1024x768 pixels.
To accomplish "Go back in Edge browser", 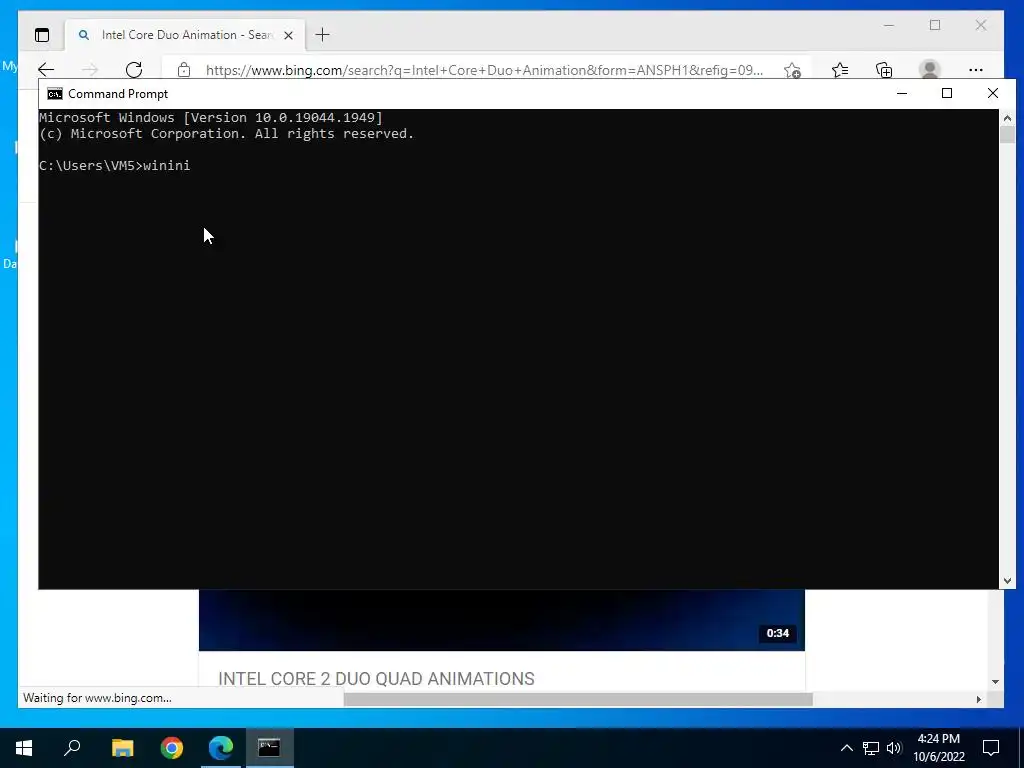I will point(46,70).
